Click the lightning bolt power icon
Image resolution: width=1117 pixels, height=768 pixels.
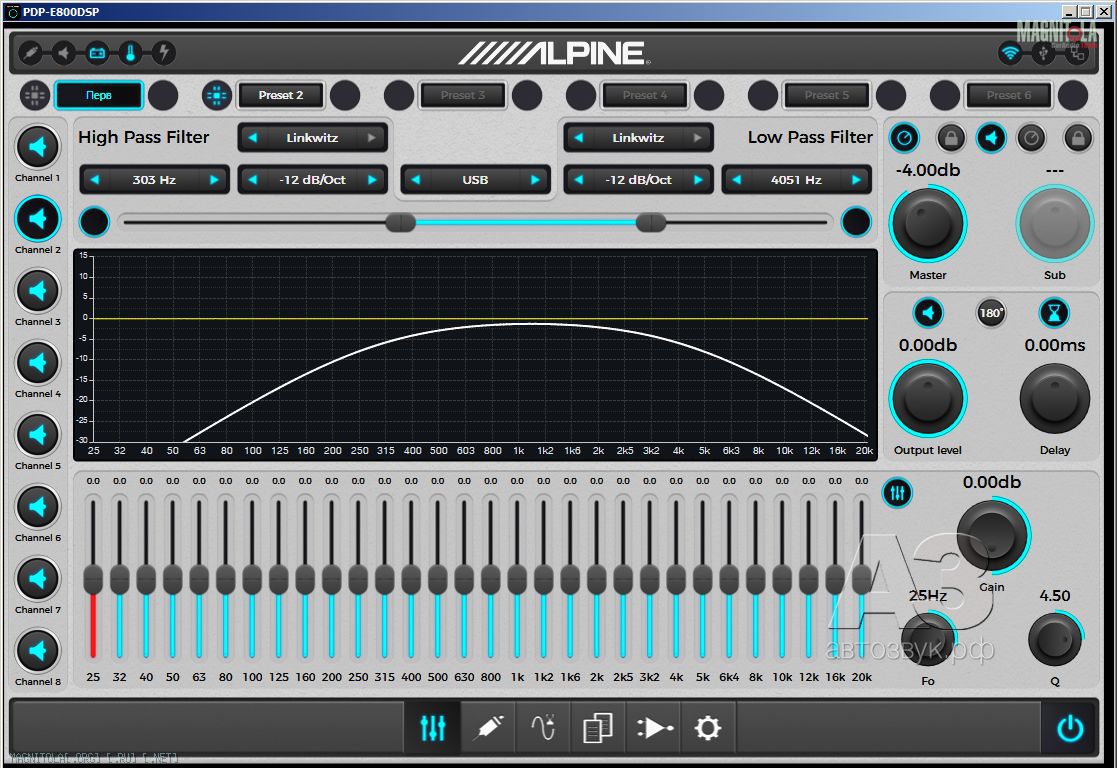(164, 53)
